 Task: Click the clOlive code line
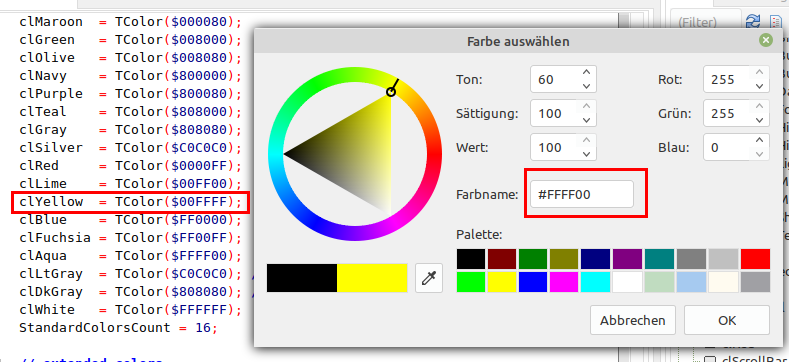point(130,58)
